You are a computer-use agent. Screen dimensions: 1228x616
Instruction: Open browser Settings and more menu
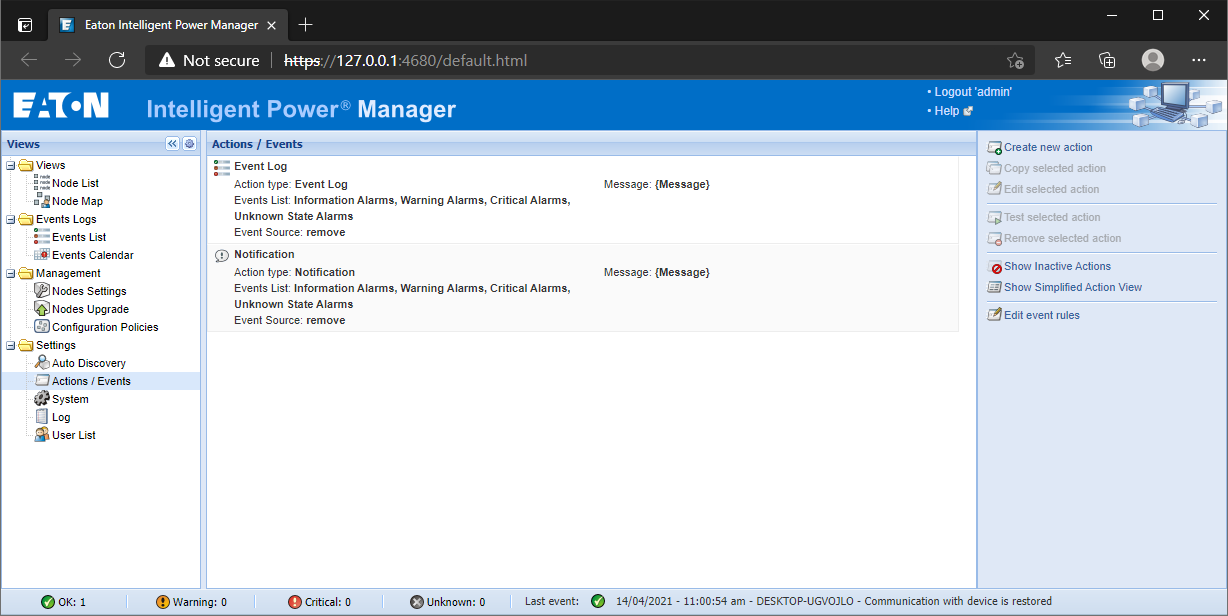click(x=1199, y=60)
